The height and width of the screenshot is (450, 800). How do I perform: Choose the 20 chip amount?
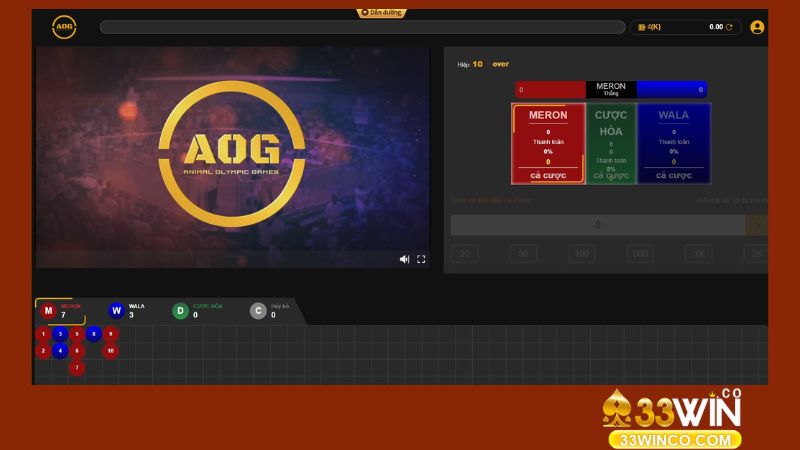pos(464,254)
